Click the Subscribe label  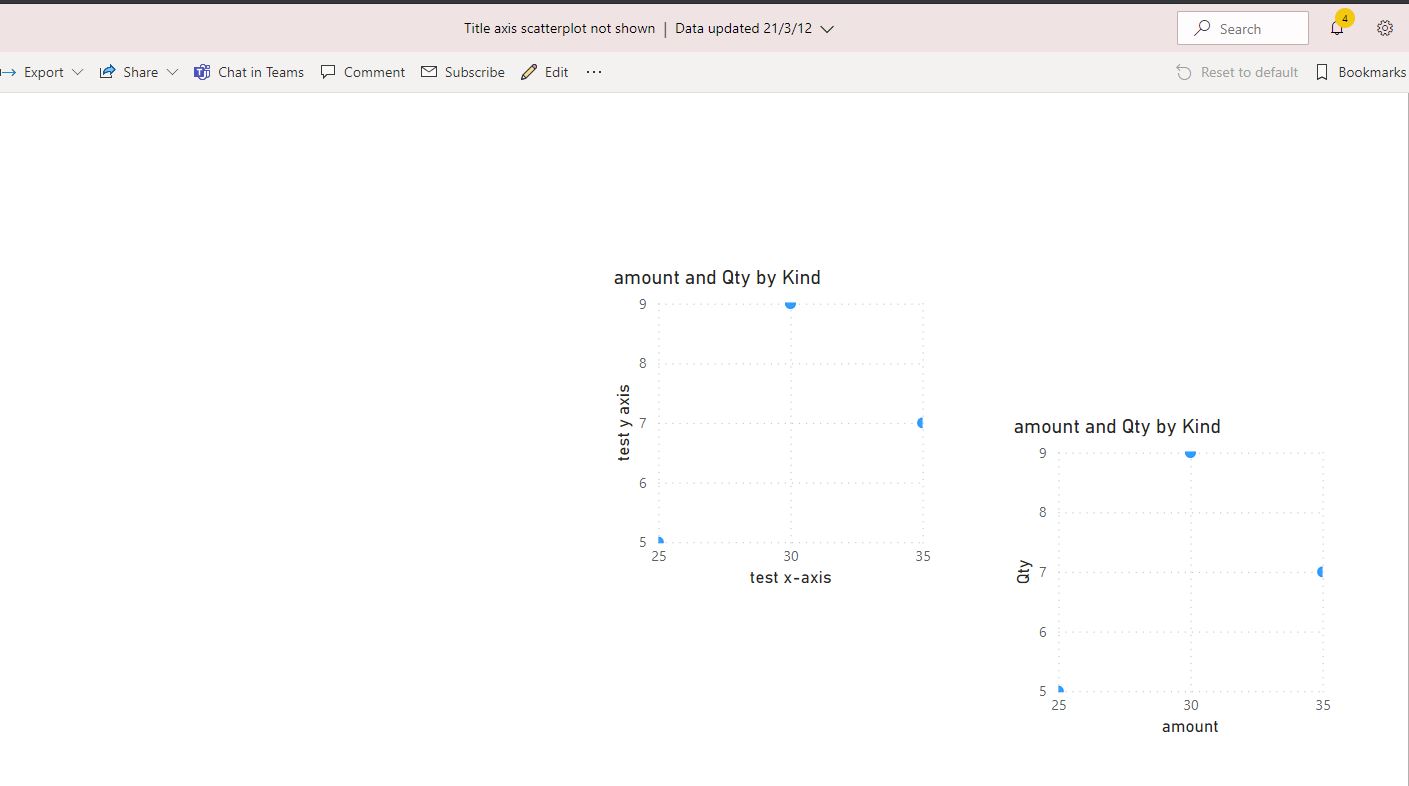point(475,72)
